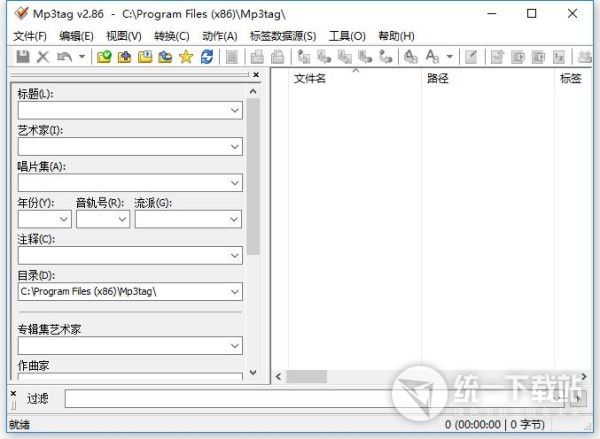This screenshot has width=600, height=439.
Task: Expand the 年份(Y) combo box
Action: (x=64, y=219)
